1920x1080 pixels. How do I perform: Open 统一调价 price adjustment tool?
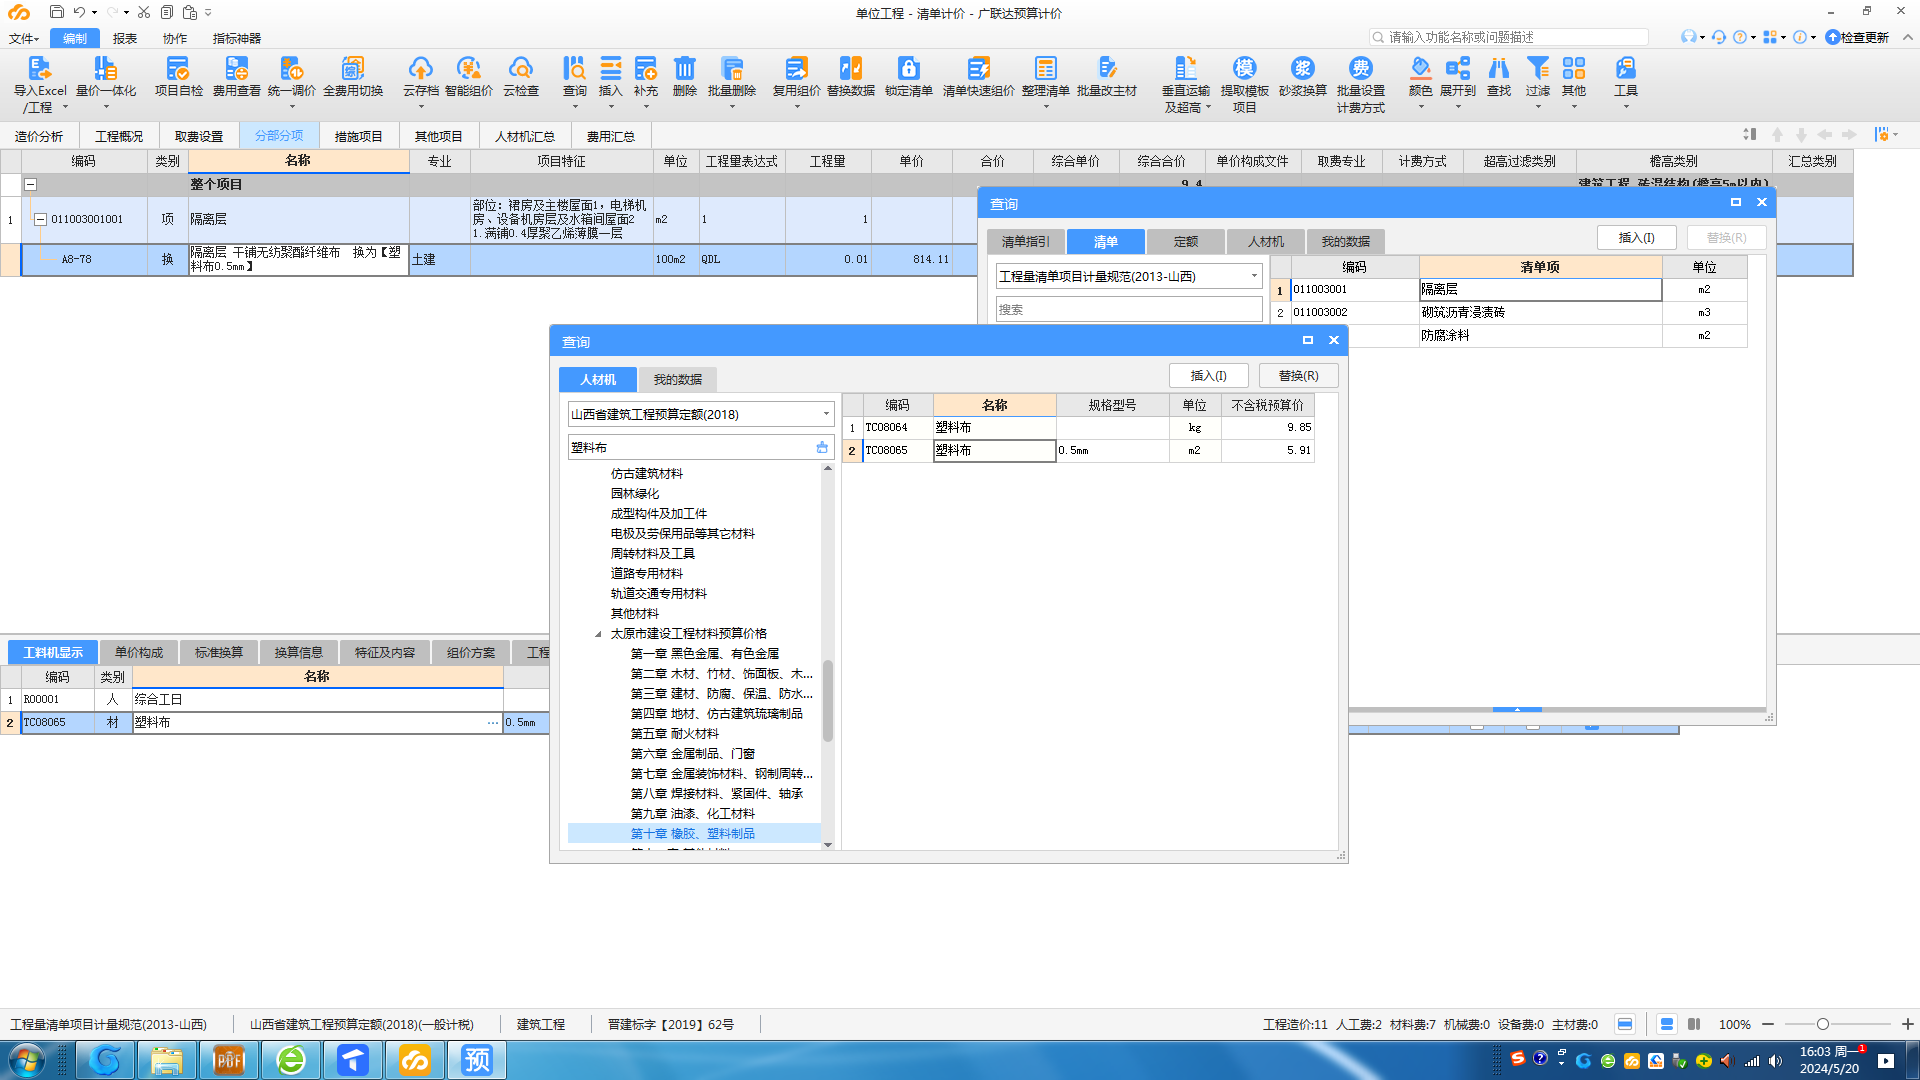click(292, 78)
